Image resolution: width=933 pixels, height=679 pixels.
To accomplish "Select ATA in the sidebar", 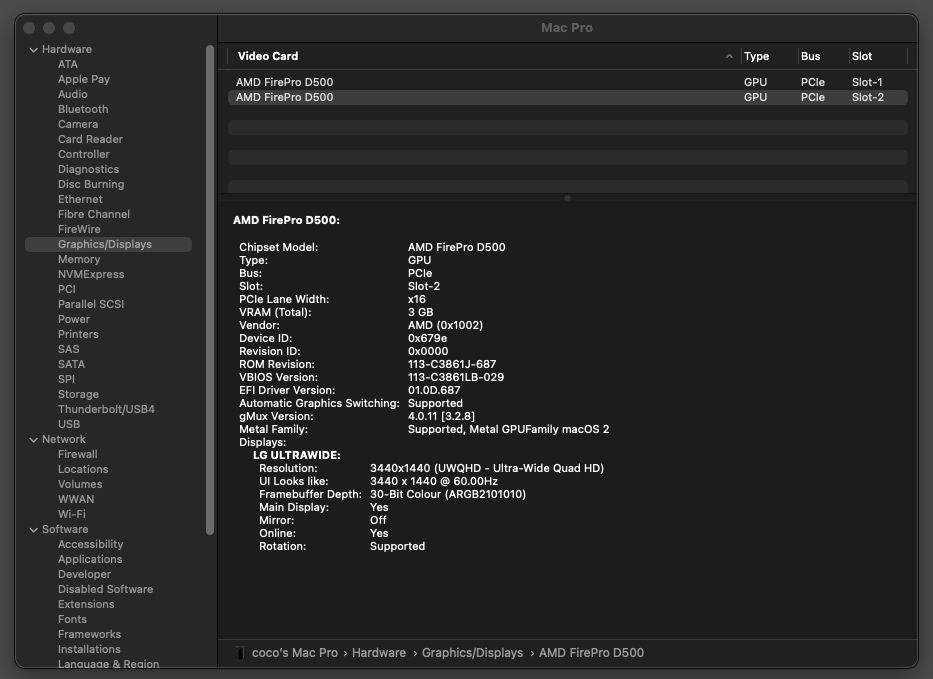I will pos(68,64).
